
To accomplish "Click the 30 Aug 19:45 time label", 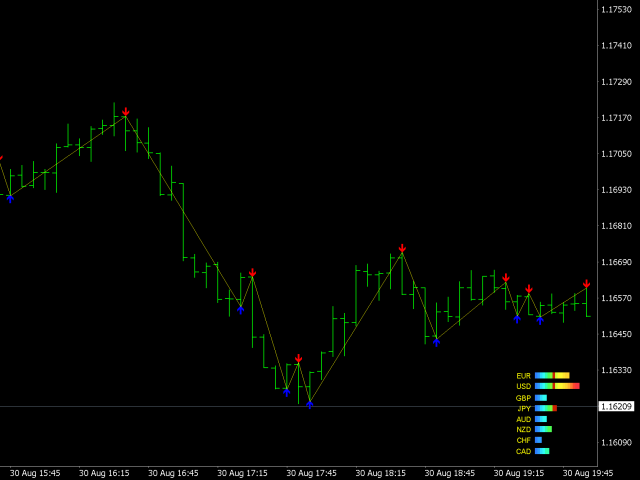I will (x=588, y=473).
